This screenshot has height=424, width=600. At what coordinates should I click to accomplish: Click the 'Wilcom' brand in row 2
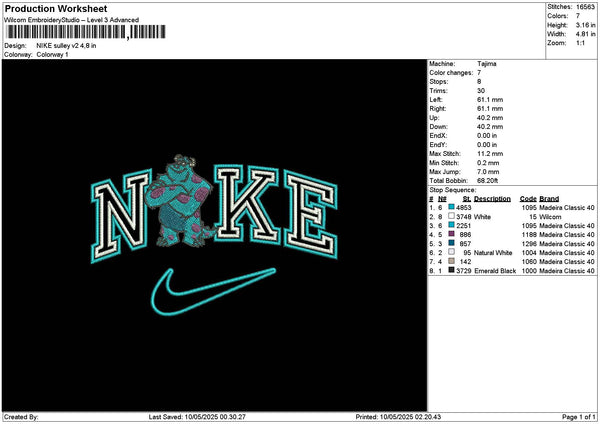550,217
